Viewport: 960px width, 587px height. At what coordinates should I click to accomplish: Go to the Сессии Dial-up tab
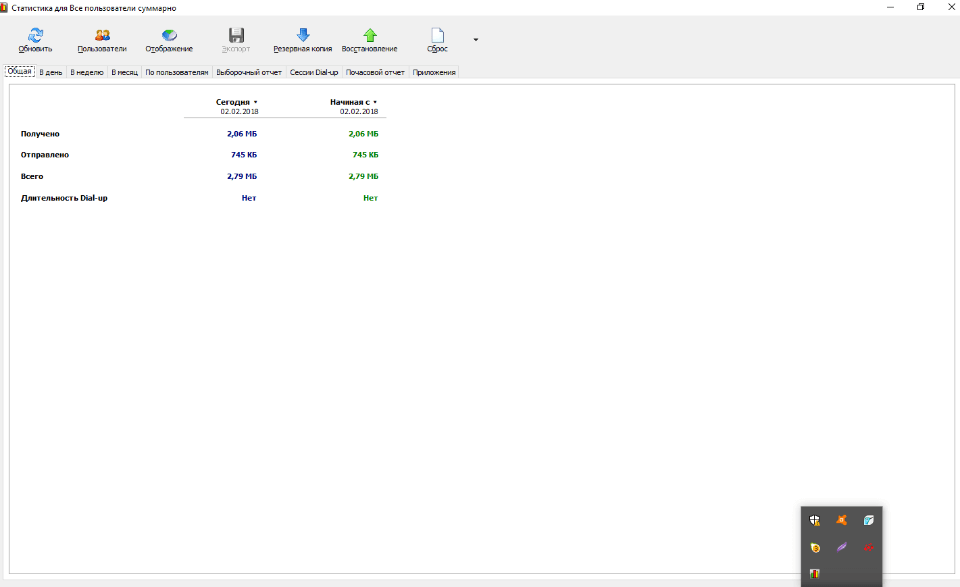tap(314, 72)
